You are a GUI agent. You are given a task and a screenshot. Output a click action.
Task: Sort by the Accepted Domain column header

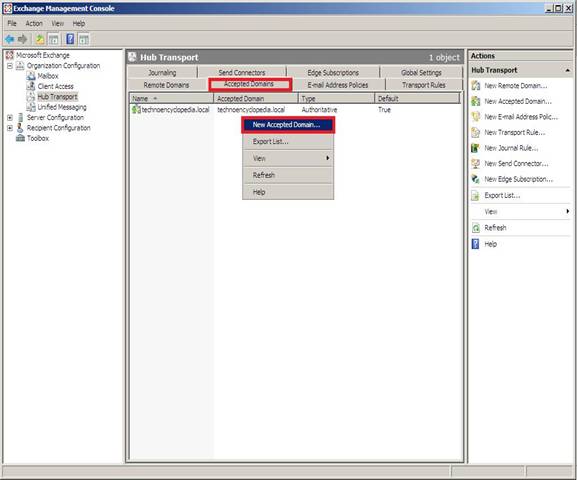click(256, 98)
